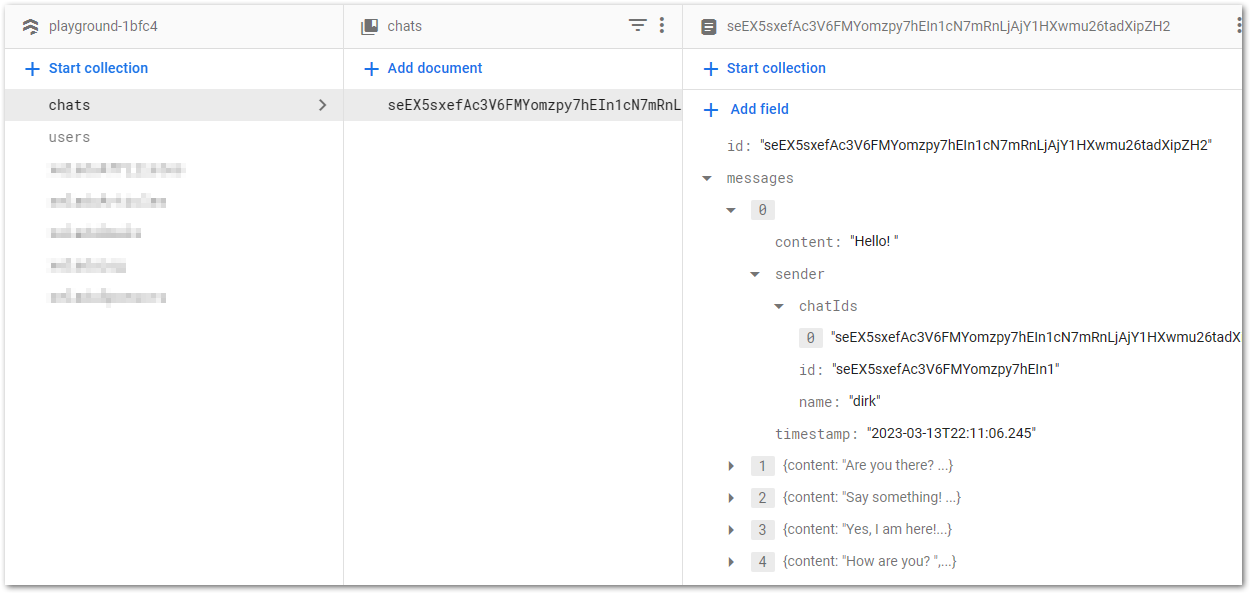The image size is (1251, 594).
Task: Expand message 1 "Are you there?"
Action: [731, 466]
